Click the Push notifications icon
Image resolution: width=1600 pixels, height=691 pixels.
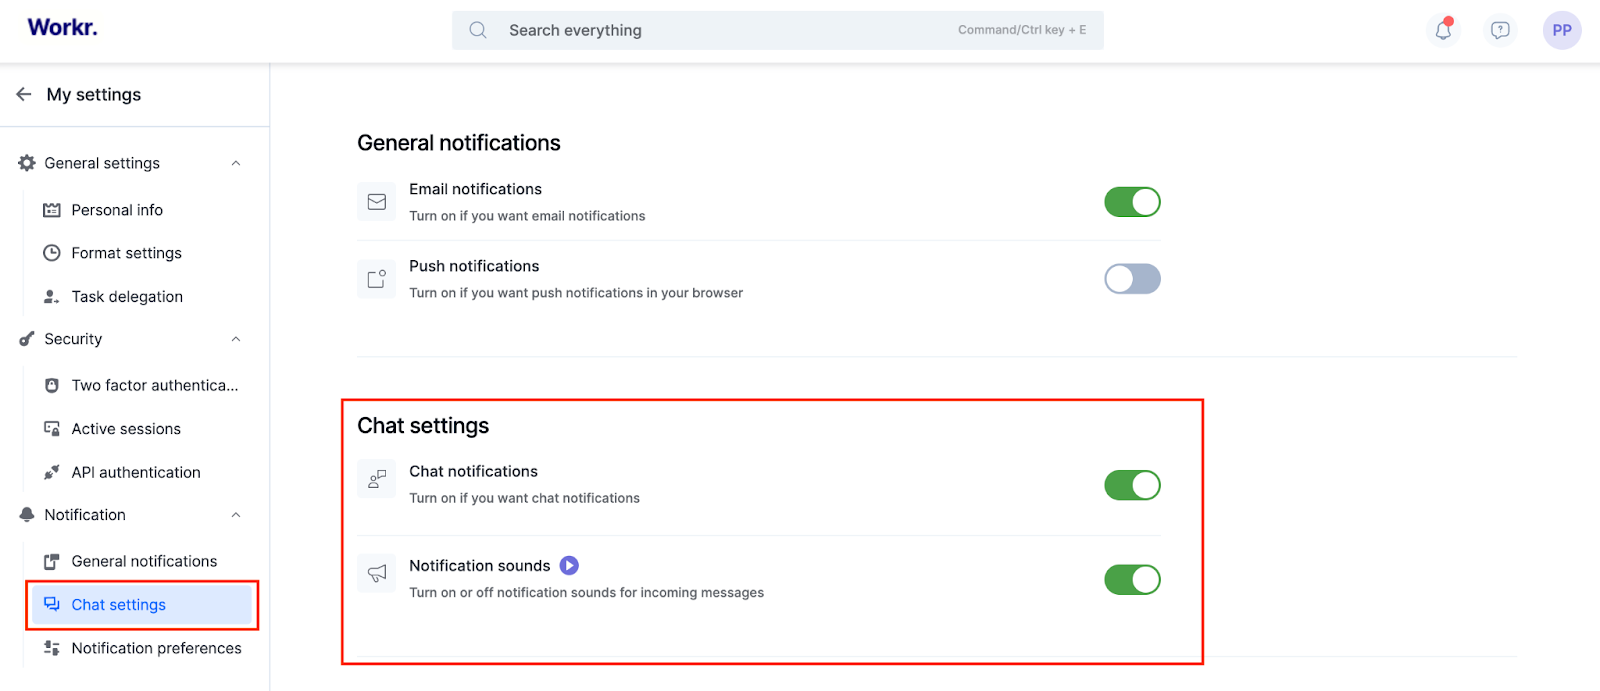pyautogui.click(x=377, y=279)
